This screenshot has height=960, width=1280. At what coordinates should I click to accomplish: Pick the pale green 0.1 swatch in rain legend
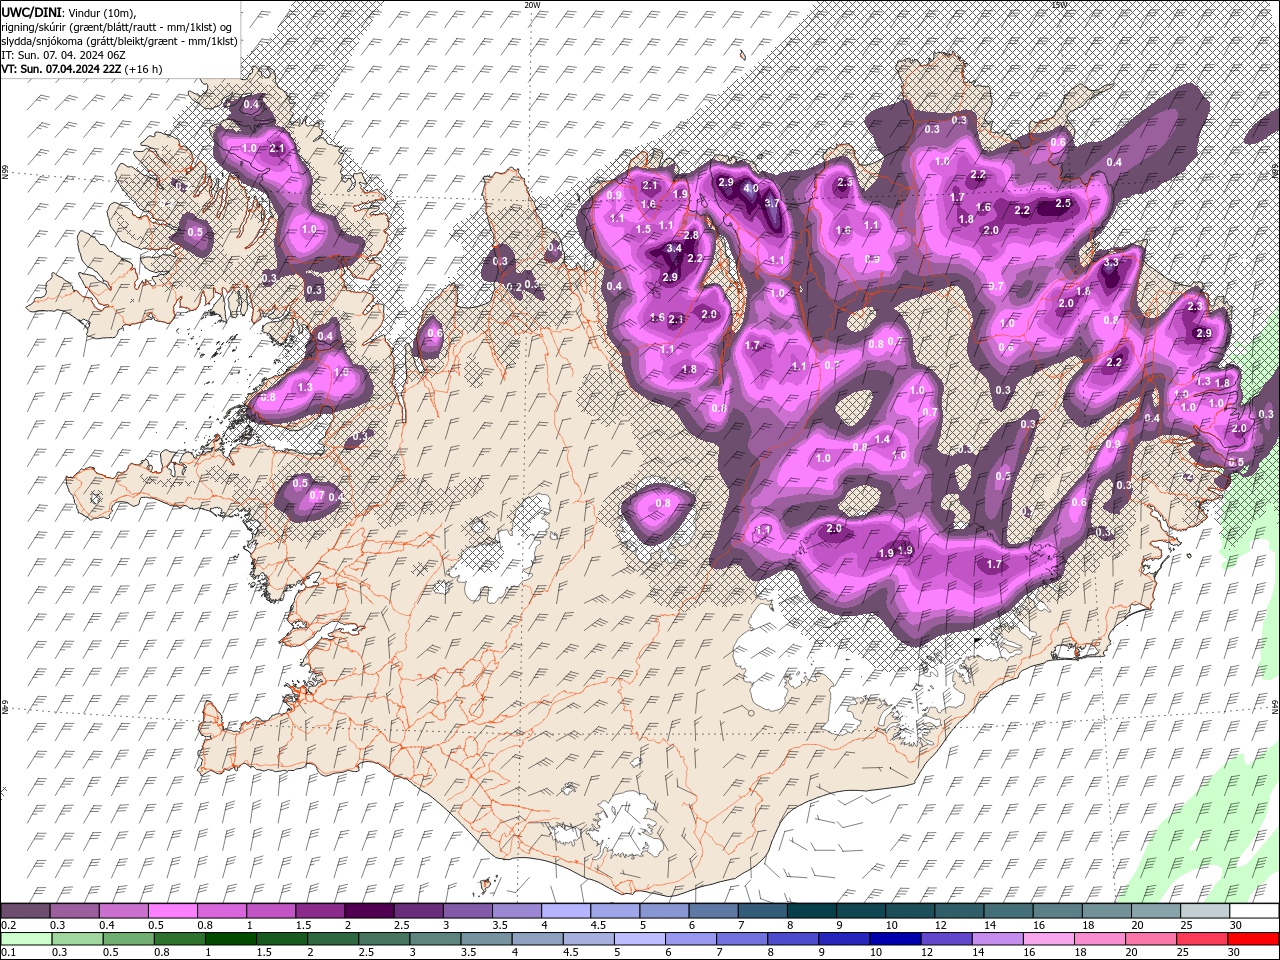point(25,939)
